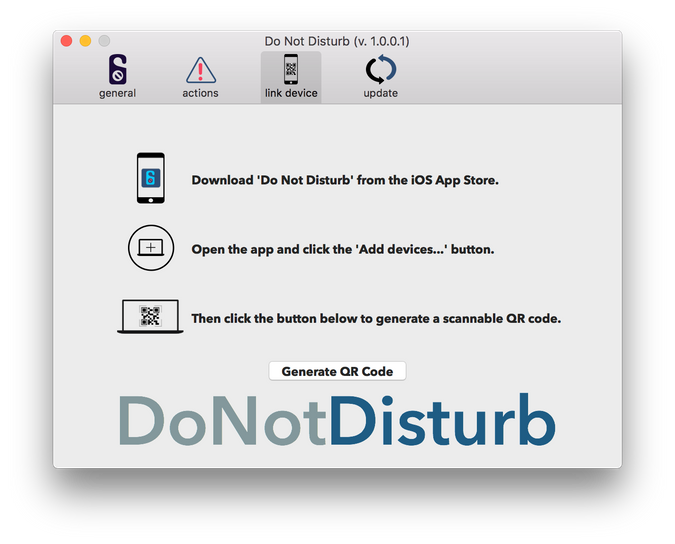Switch to the 'general' tab label
Viewport: 675px width, 544px height.
tap(117, 94)
